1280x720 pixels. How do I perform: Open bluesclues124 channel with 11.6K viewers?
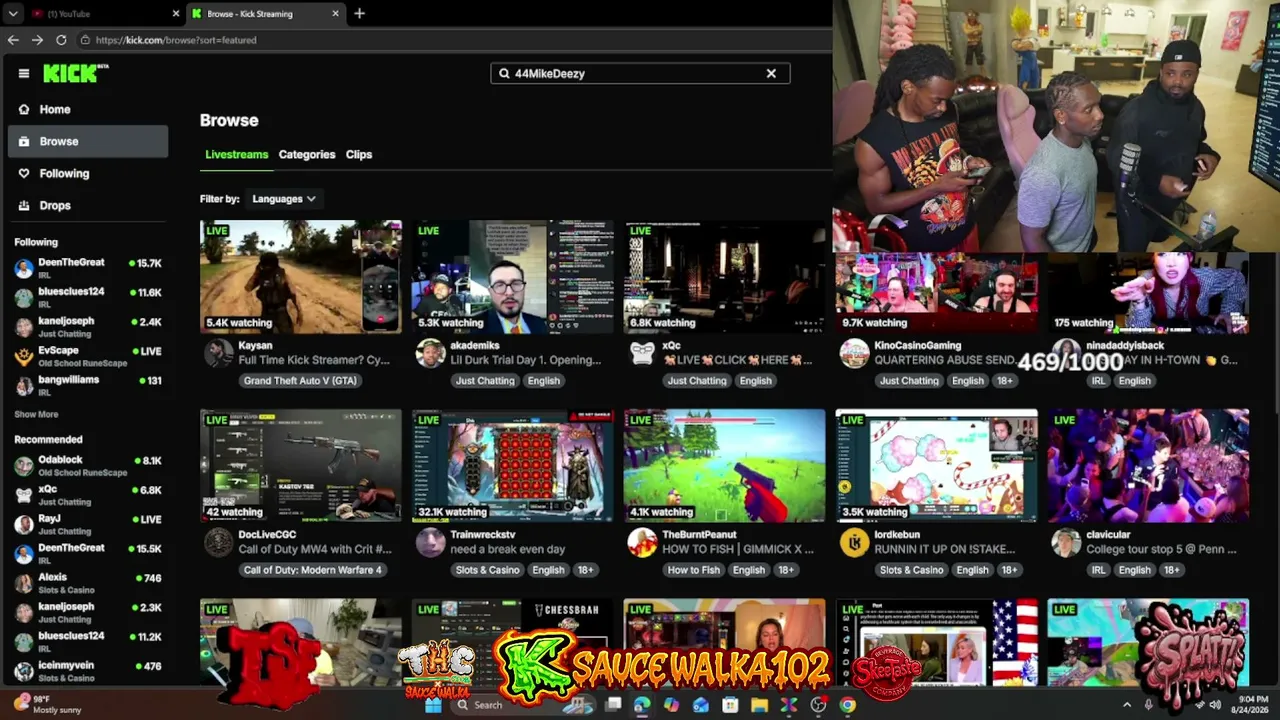(x=88, y=297)
